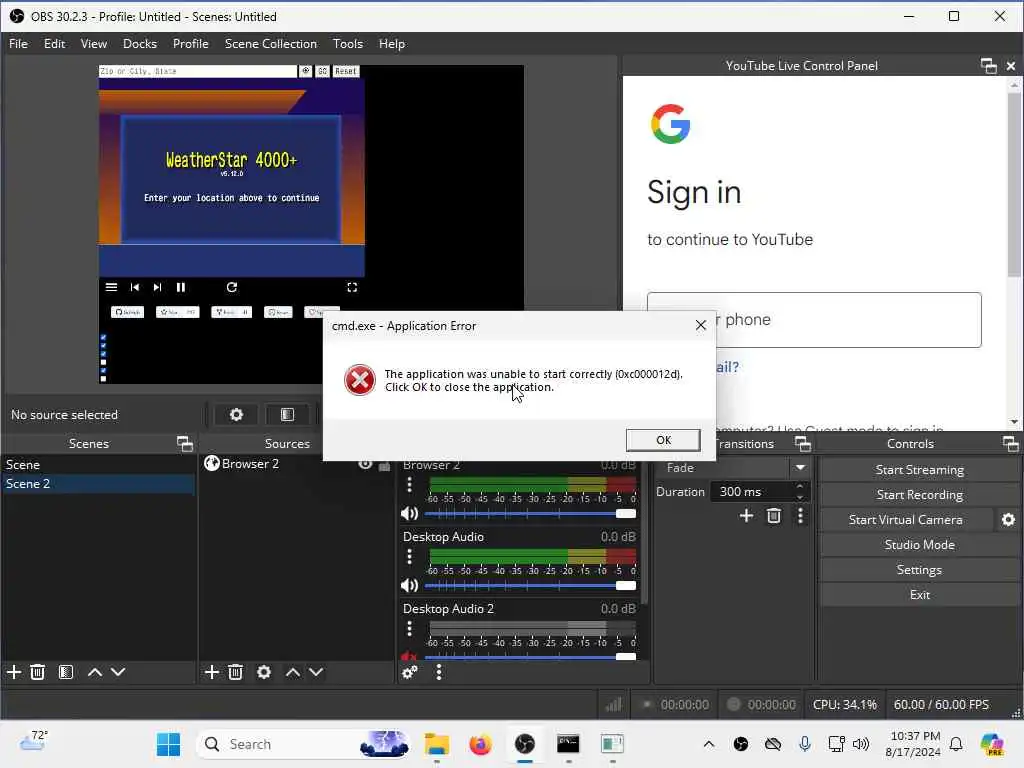This screenshot has width=1024, height=768.
Task: Remove transition with trash icon
Action: [774, 516]
